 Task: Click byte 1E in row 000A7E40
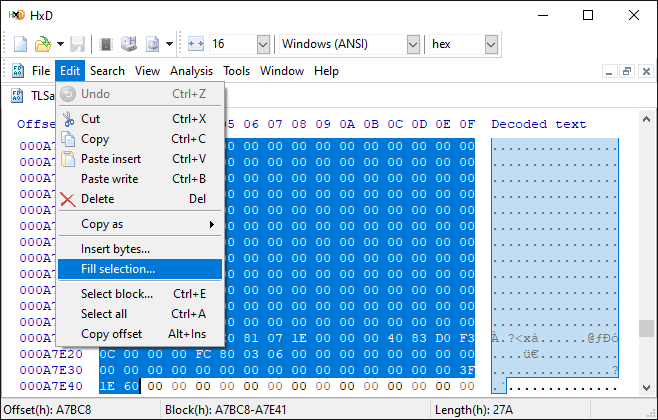[107, 386]
